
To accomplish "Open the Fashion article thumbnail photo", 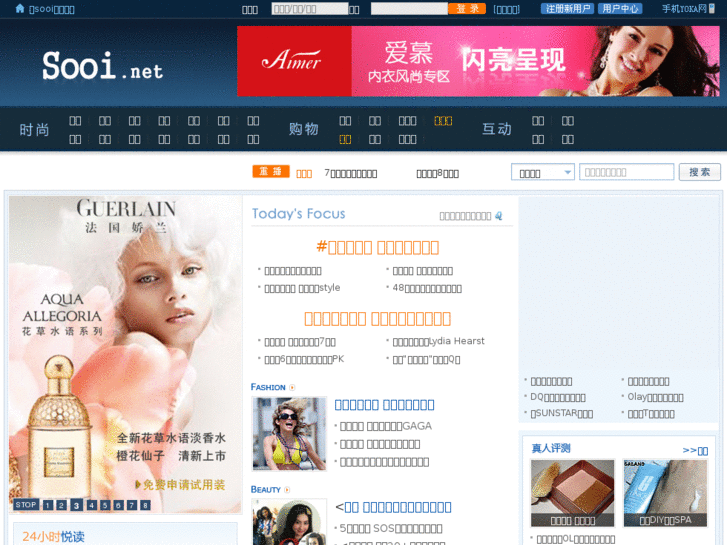I will [289, 434].
